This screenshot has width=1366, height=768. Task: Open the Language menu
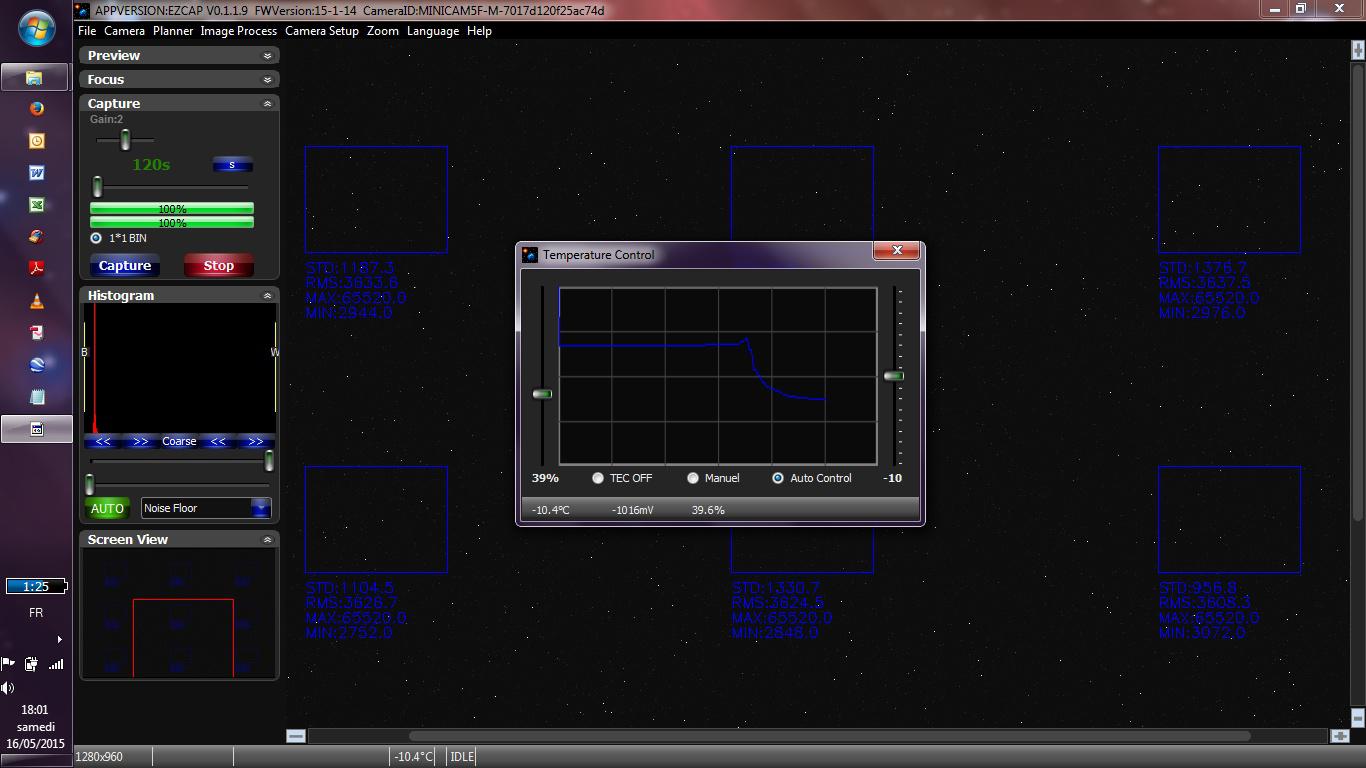tap(432, 31)
